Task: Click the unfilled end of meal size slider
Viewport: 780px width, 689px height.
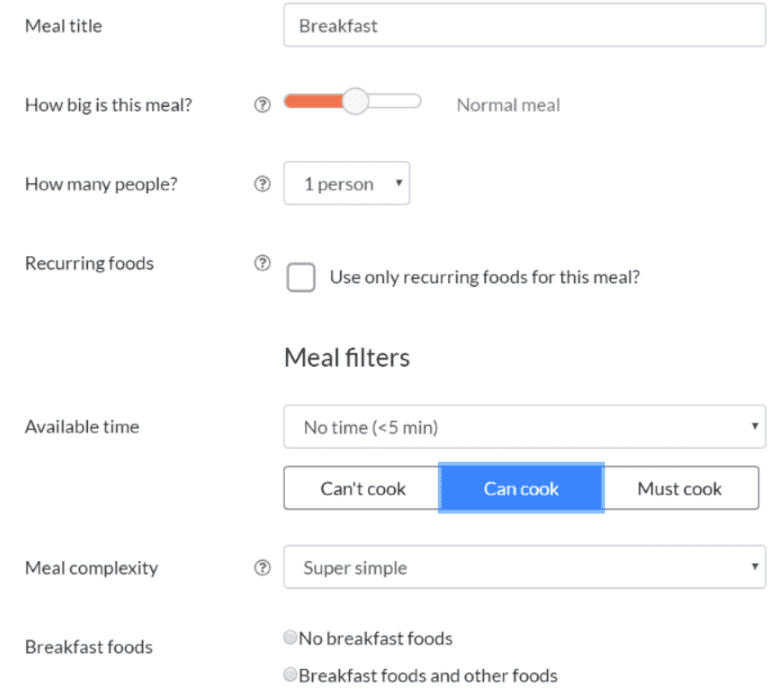Action: click(395, 101)
